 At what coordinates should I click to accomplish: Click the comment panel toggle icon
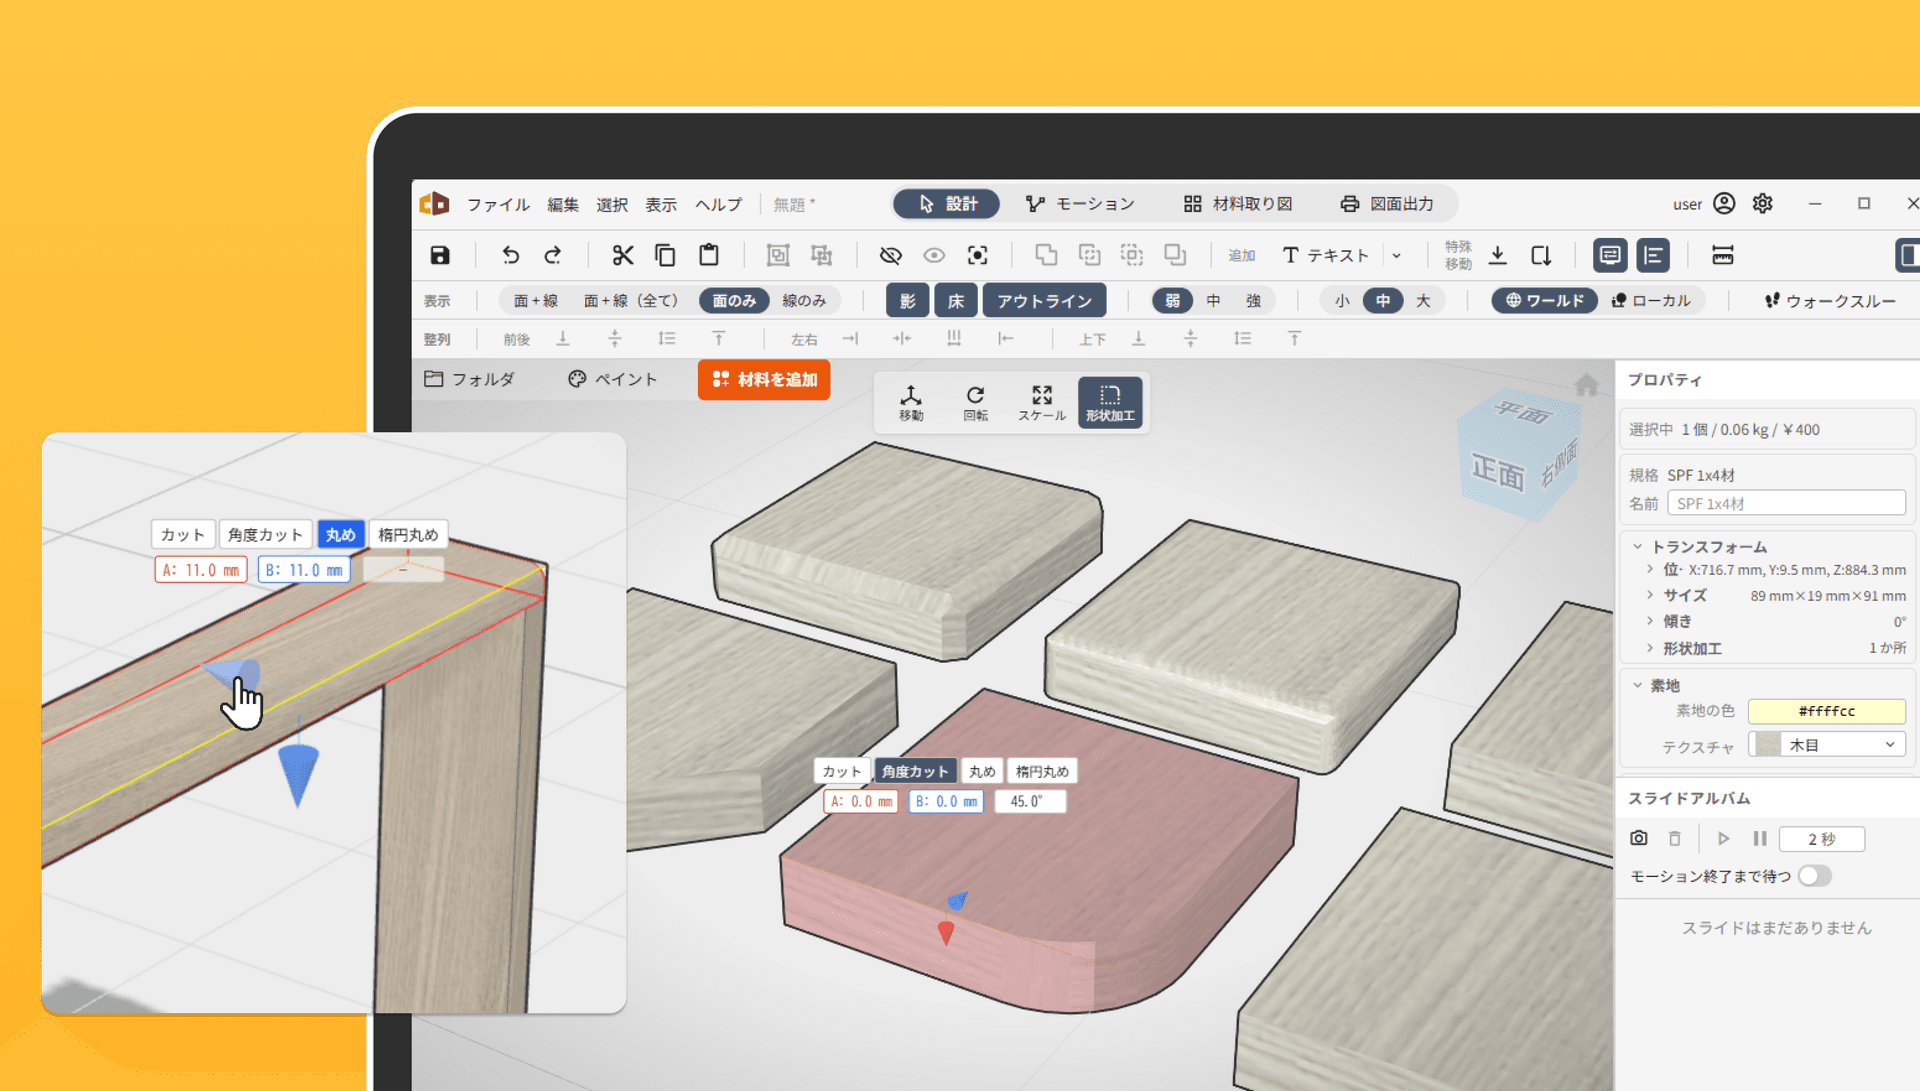tap(1610, 255)
